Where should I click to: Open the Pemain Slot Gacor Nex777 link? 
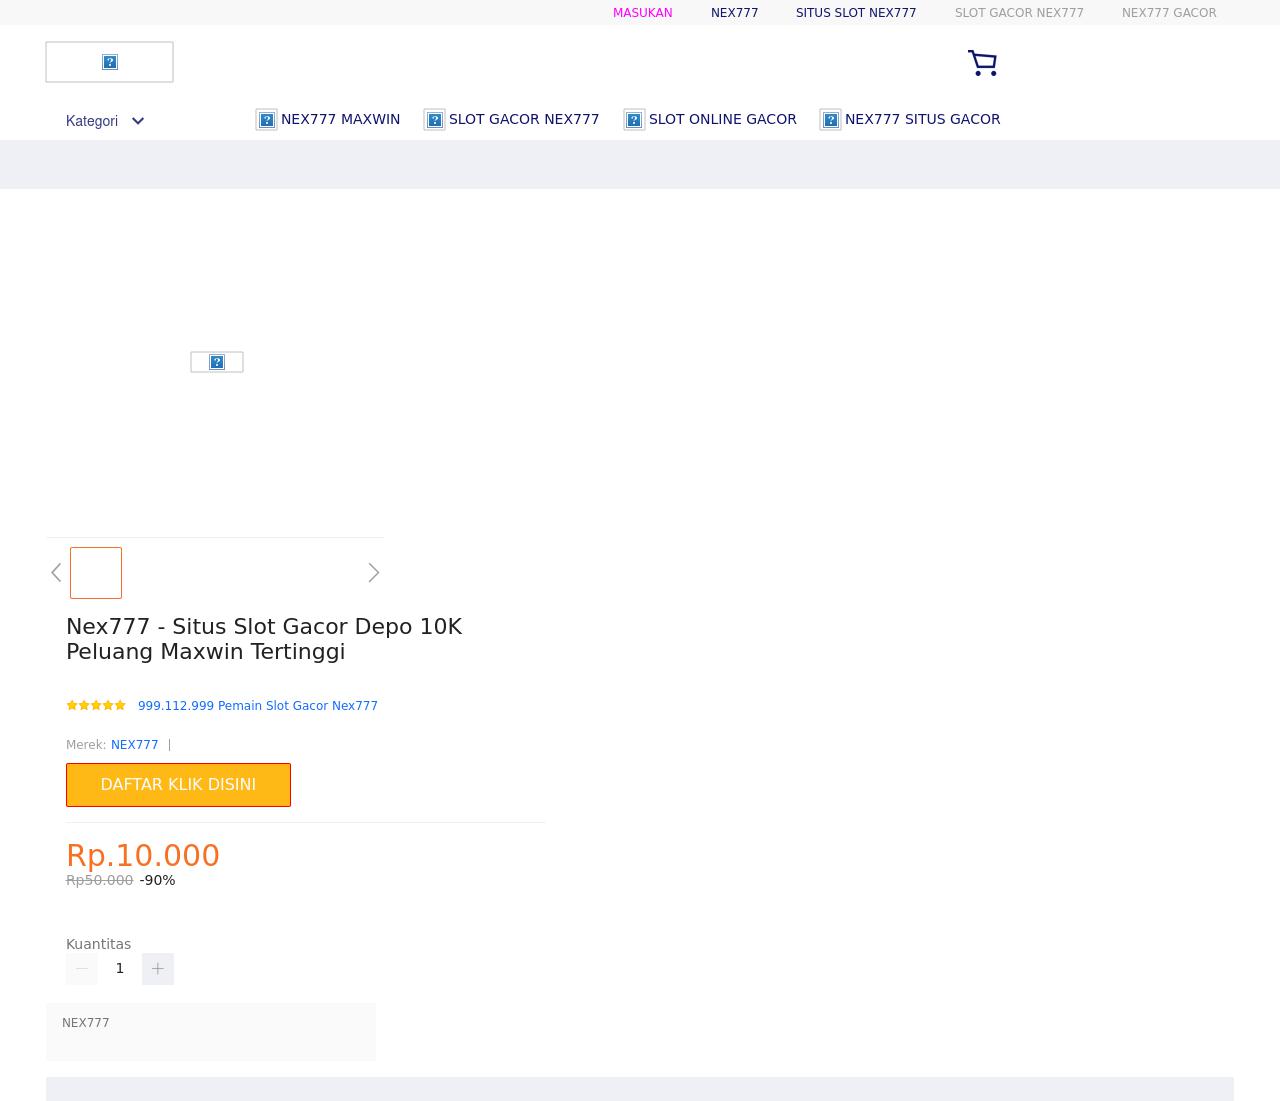[x=257, y=706]
